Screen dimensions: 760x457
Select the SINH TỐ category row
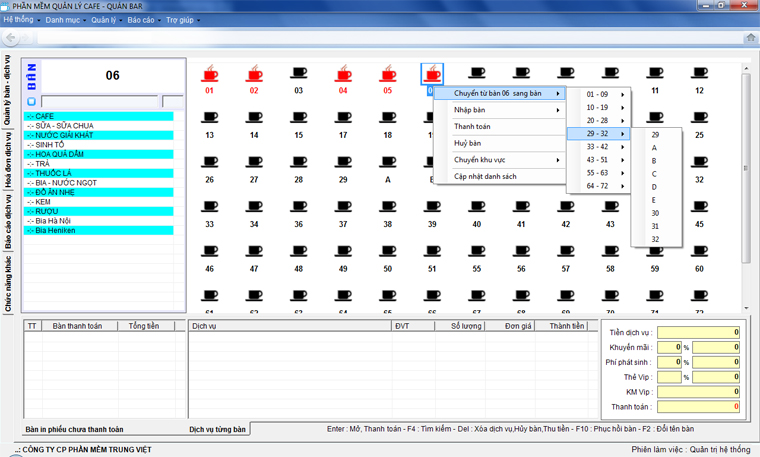[98, 145]
